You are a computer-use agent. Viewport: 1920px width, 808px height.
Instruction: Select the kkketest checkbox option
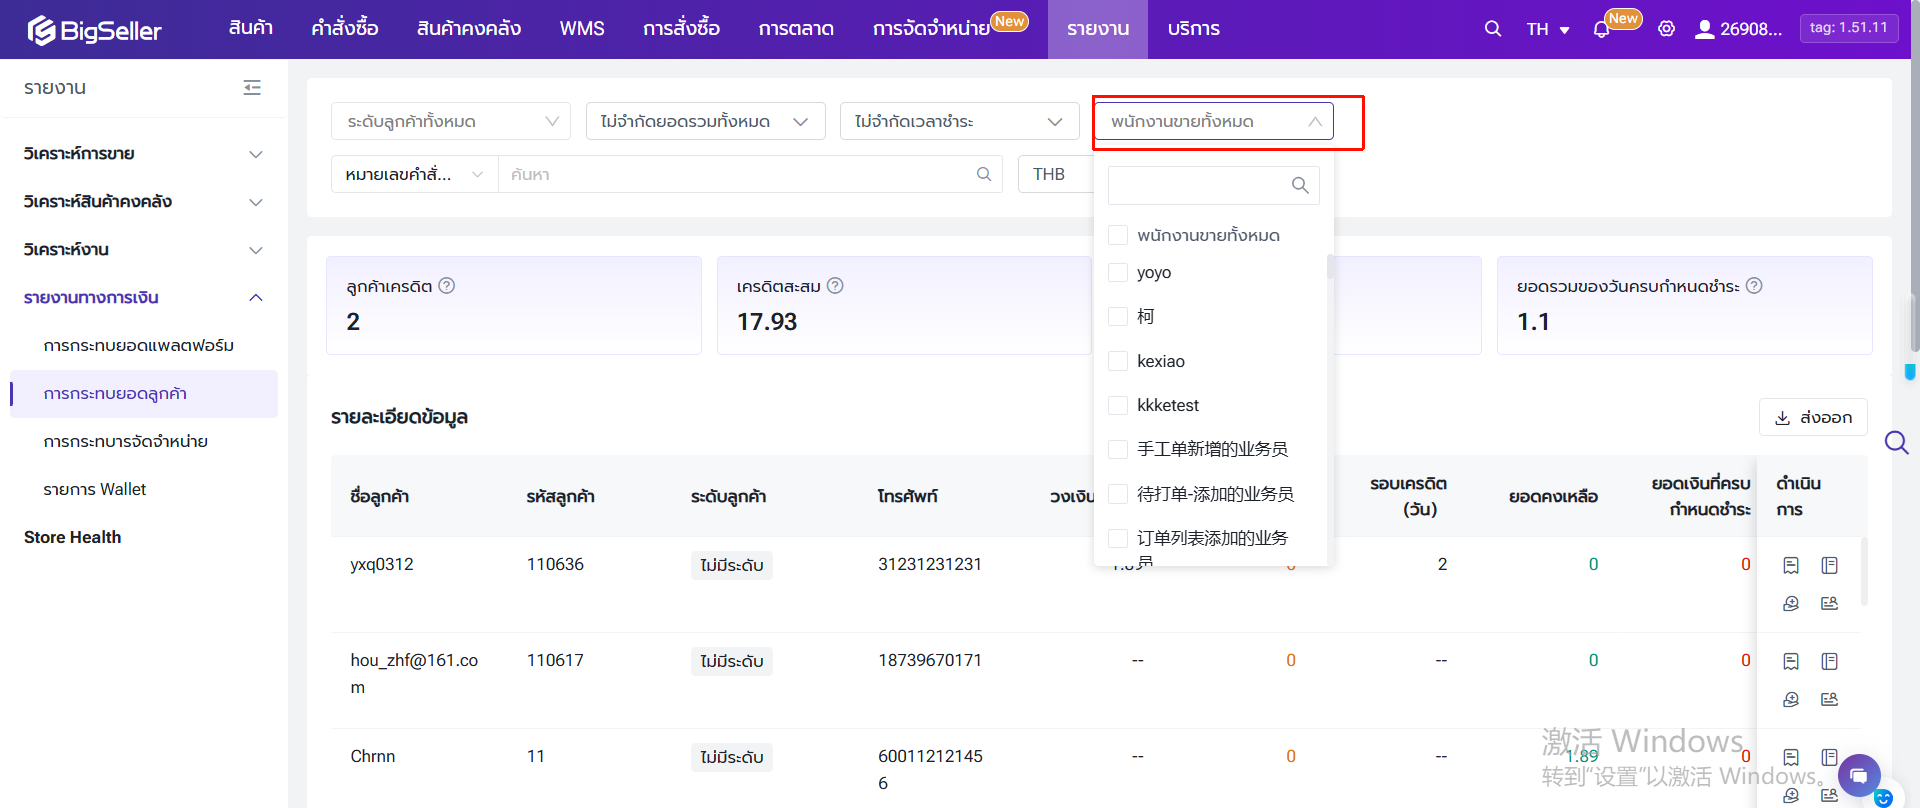1118,405
